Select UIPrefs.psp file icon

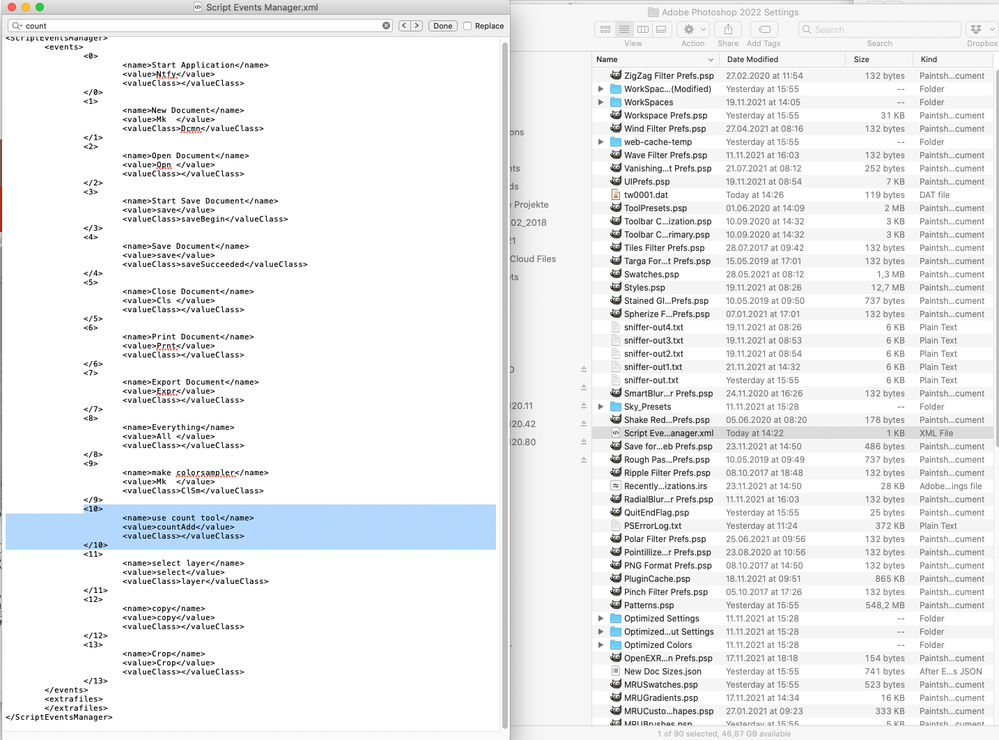tap(615, 182)
